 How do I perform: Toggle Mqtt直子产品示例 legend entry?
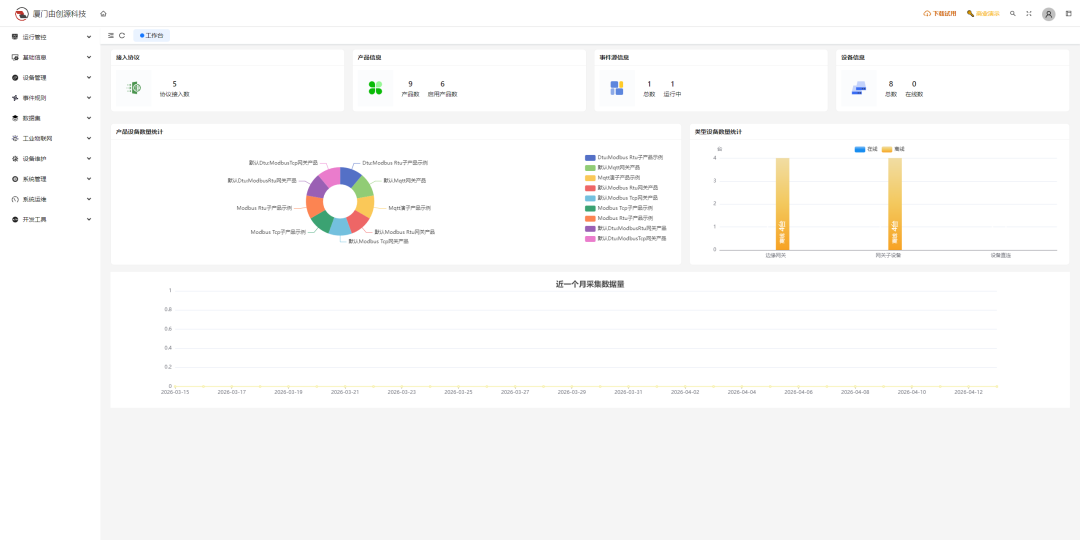626,178
